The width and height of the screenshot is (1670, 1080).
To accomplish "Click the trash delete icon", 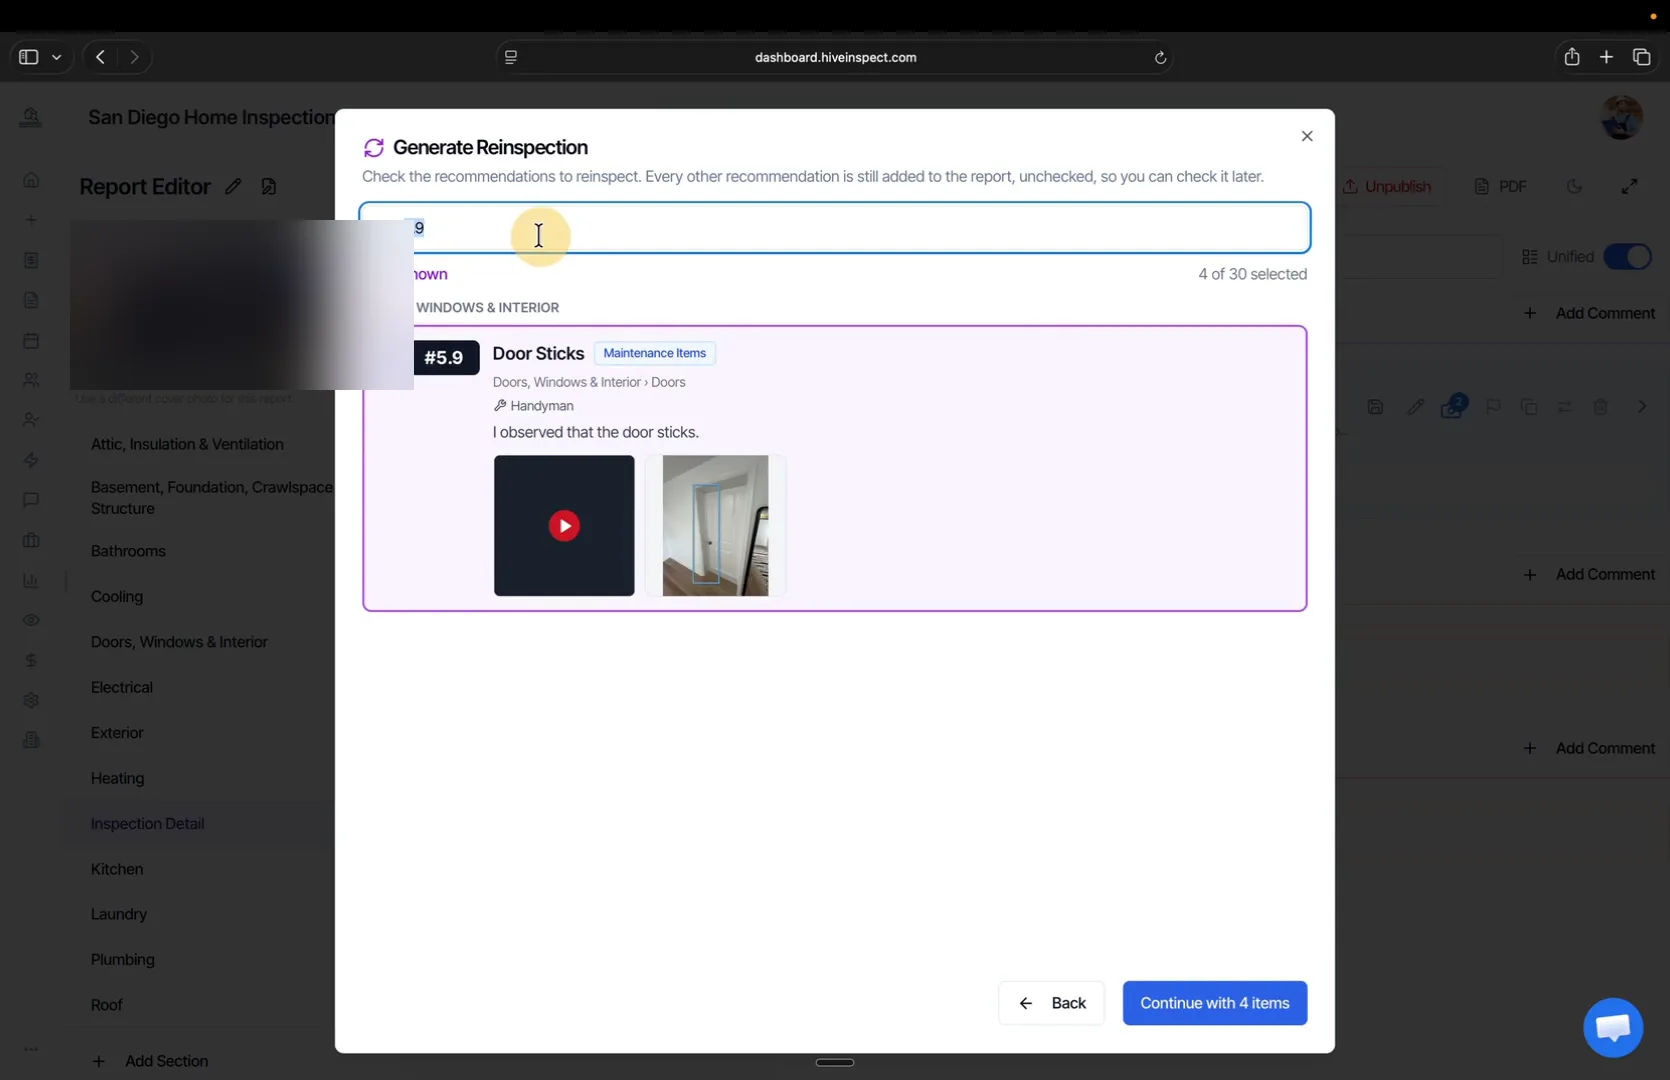I will 1600,407.
